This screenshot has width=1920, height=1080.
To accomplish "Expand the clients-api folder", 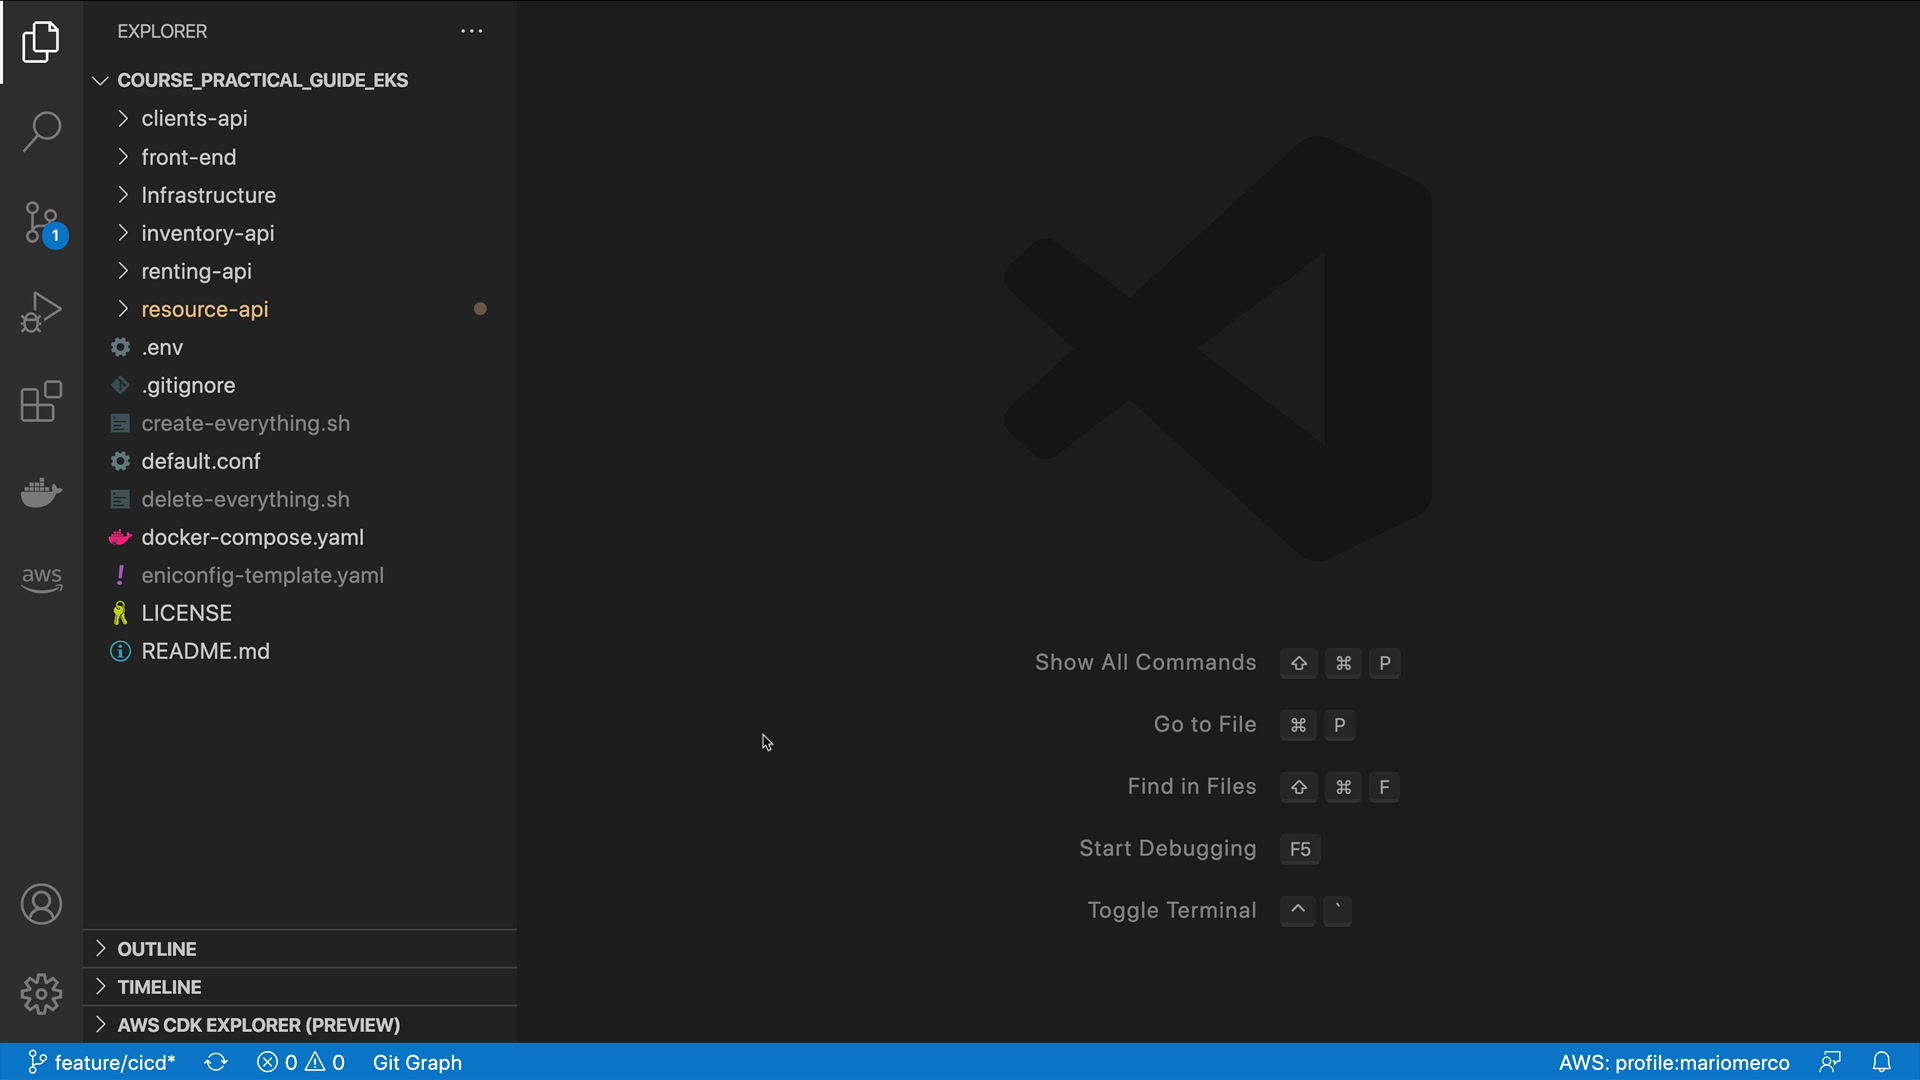I will pos(194,119).
